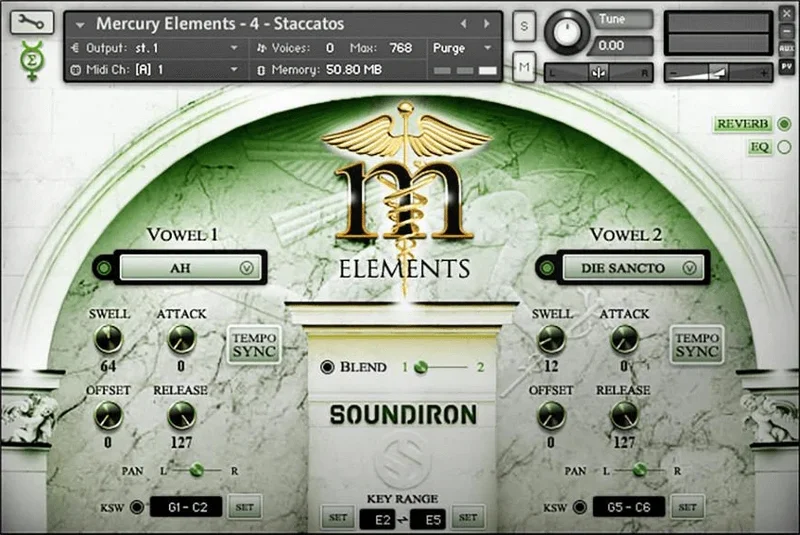Click the Tune value 0.00 field

[x=621, y=46]
